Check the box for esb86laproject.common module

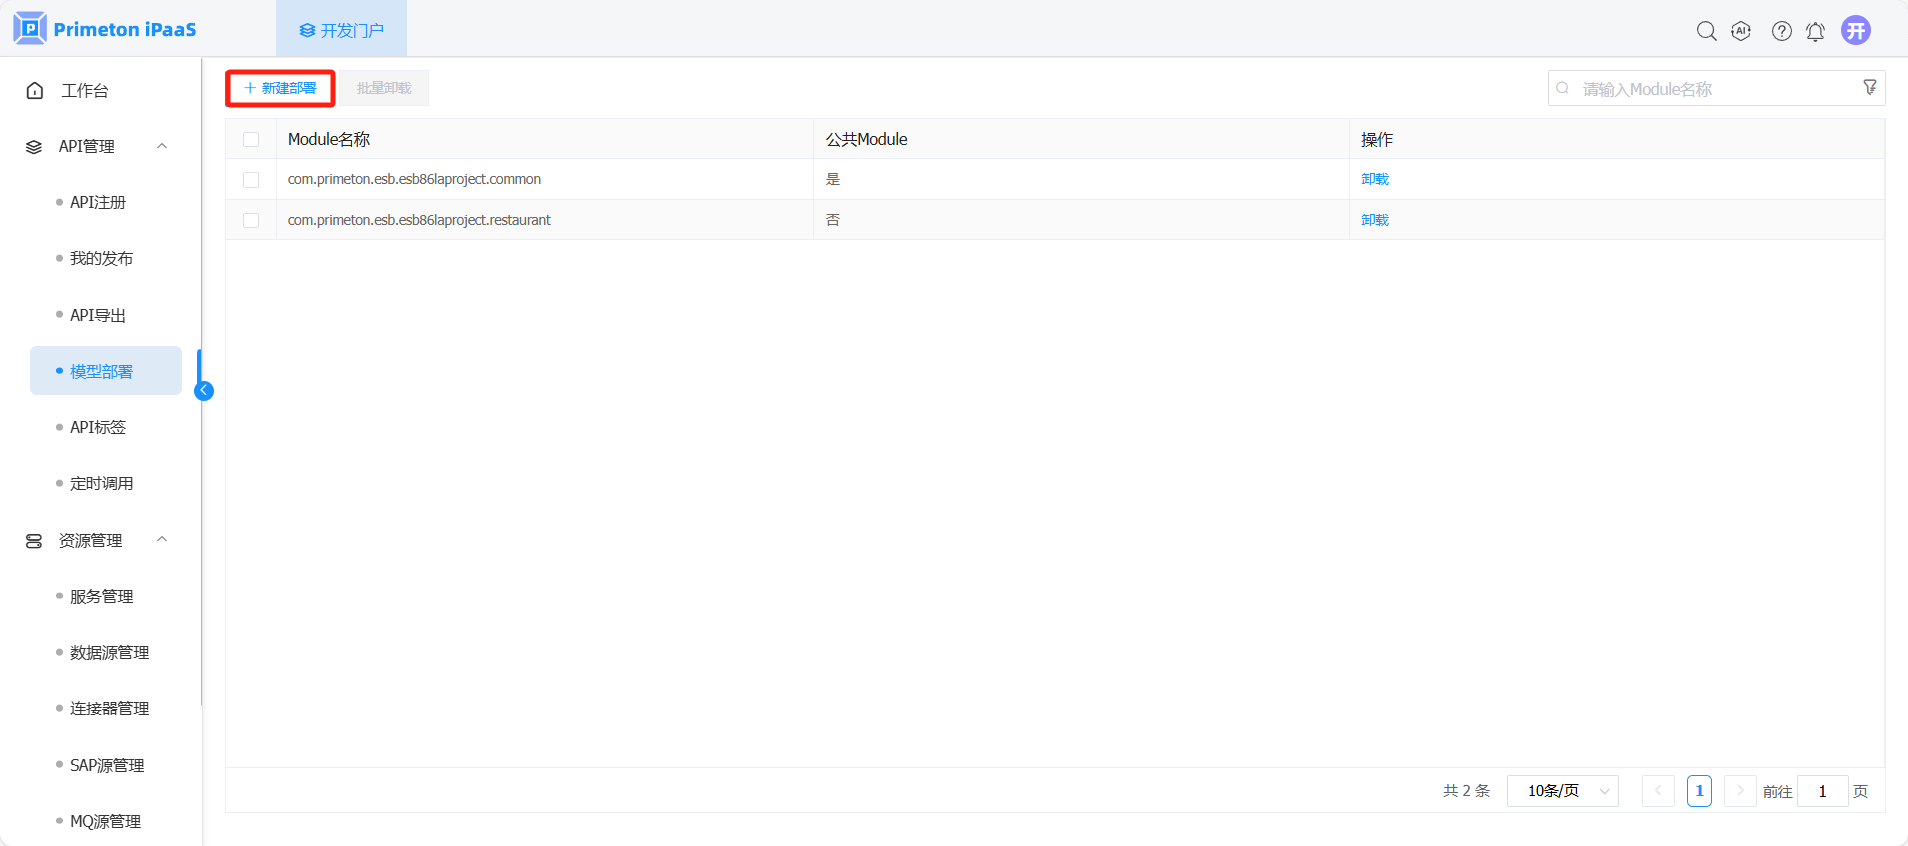(251, 180)
